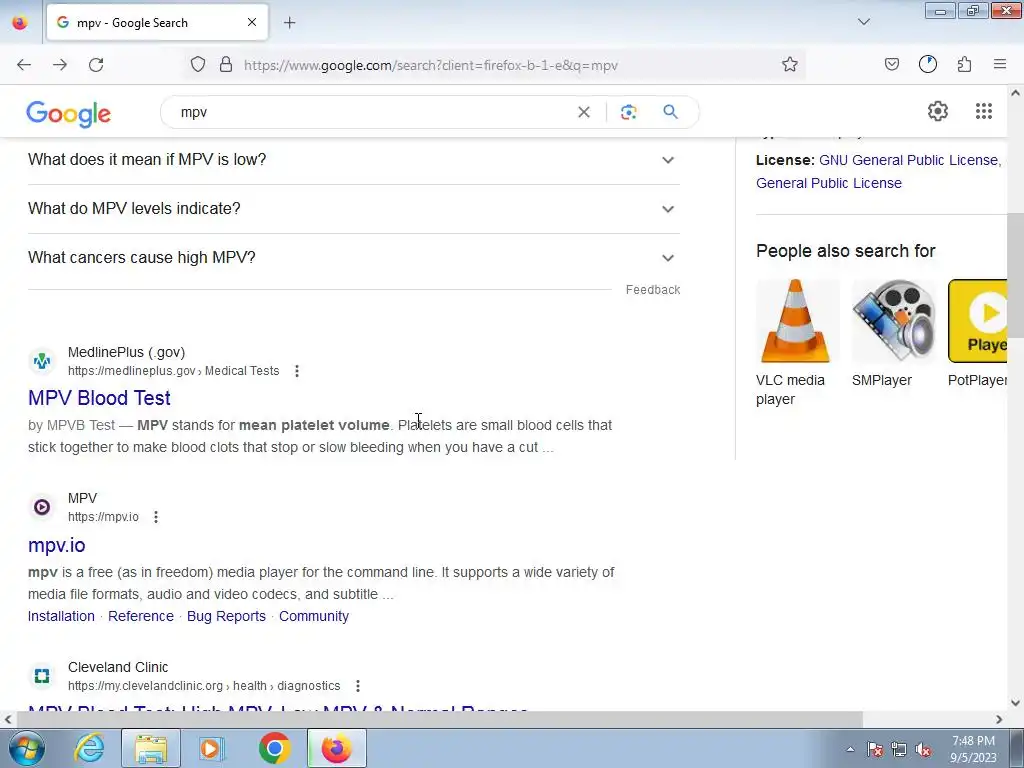Click the Firefox taskbar button

(336, 748)
